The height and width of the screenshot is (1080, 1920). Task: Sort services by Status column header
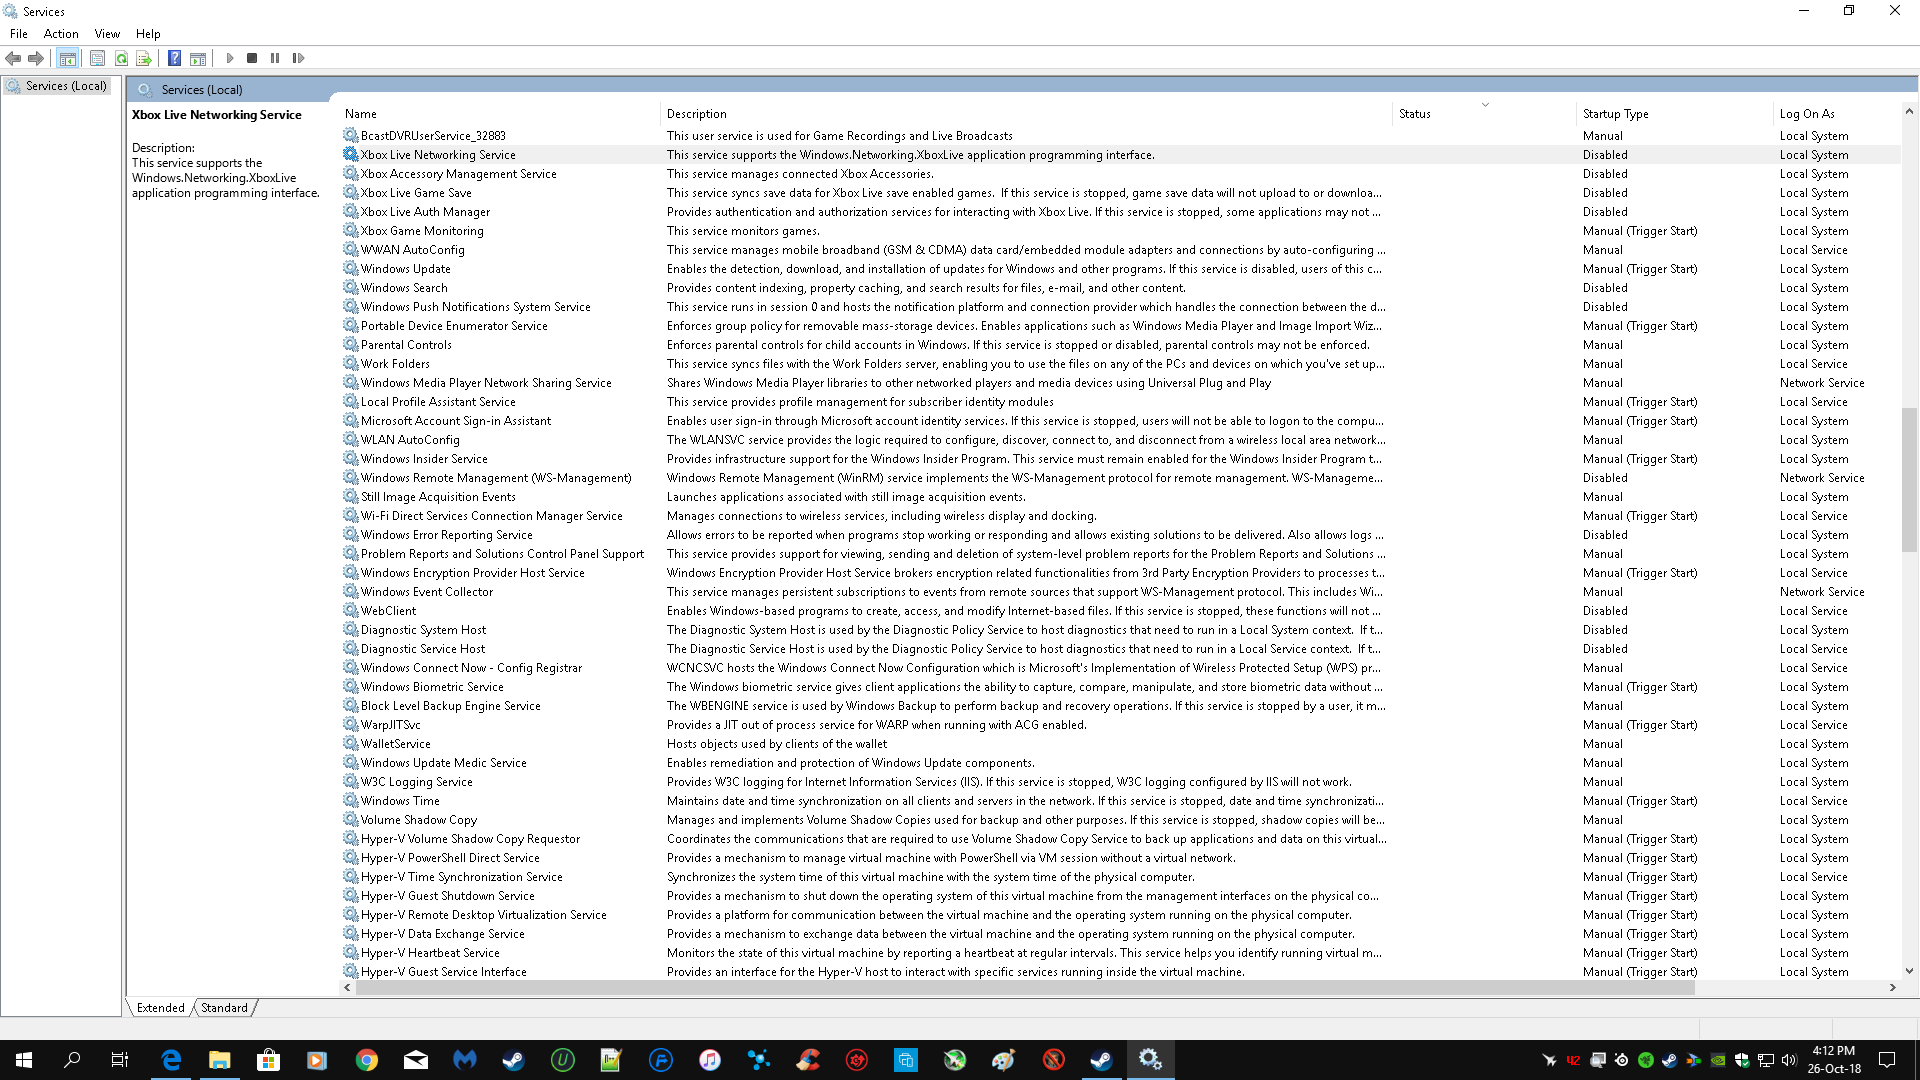pyautogui.click(x=1414, y=114)
